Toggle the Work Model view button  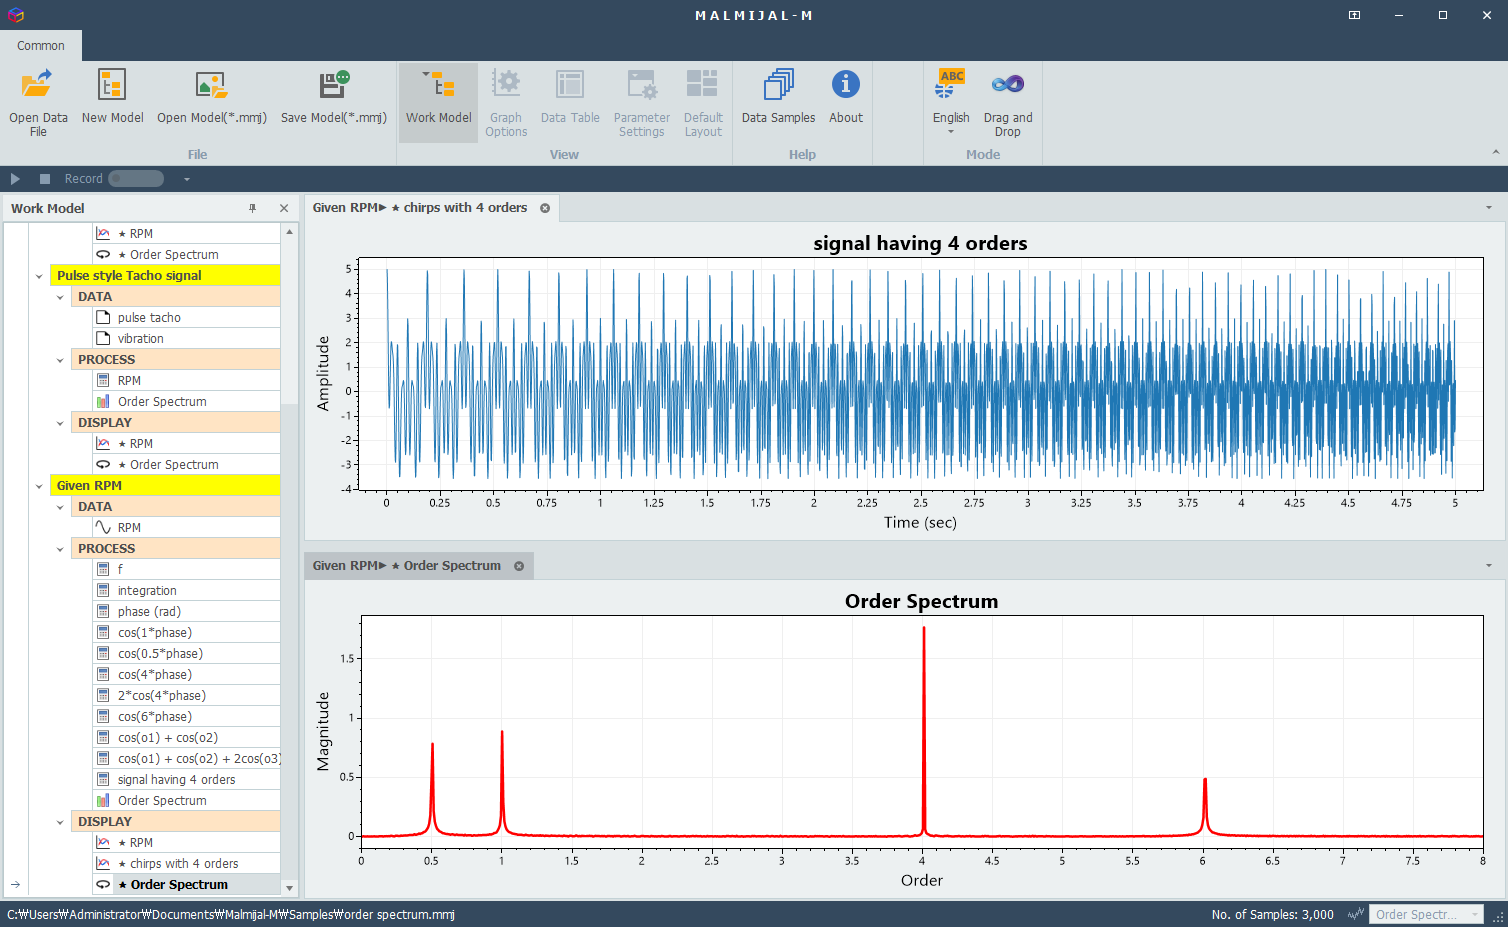pyautogui.click(x=438, y=100)
